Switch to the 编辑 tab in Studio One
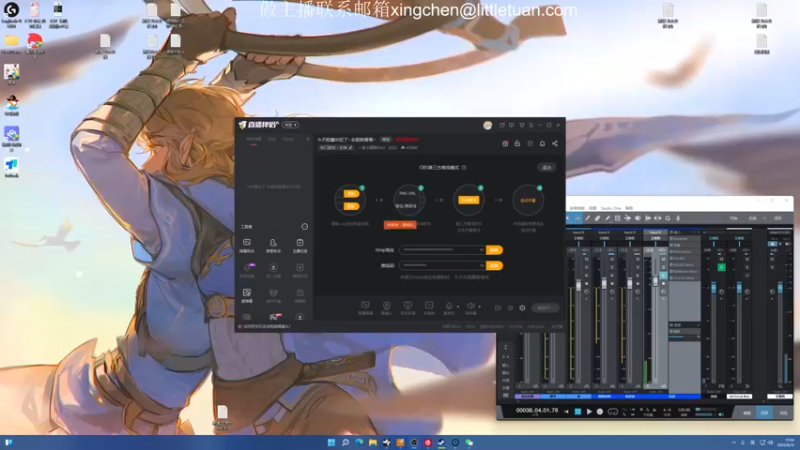Image resolution: width=800 pixels, height=450 pixels. coord(746,413)
